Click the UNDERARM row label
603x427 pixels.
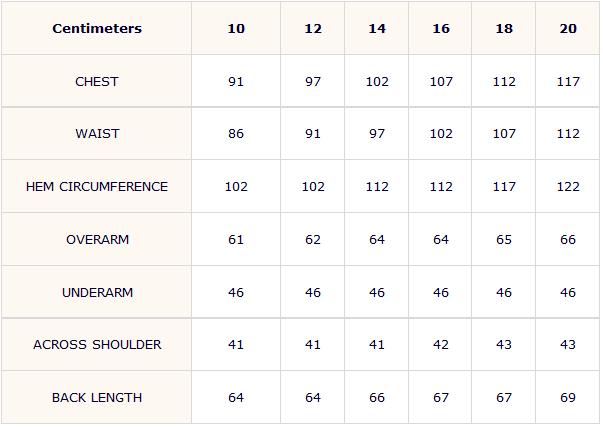97,293
